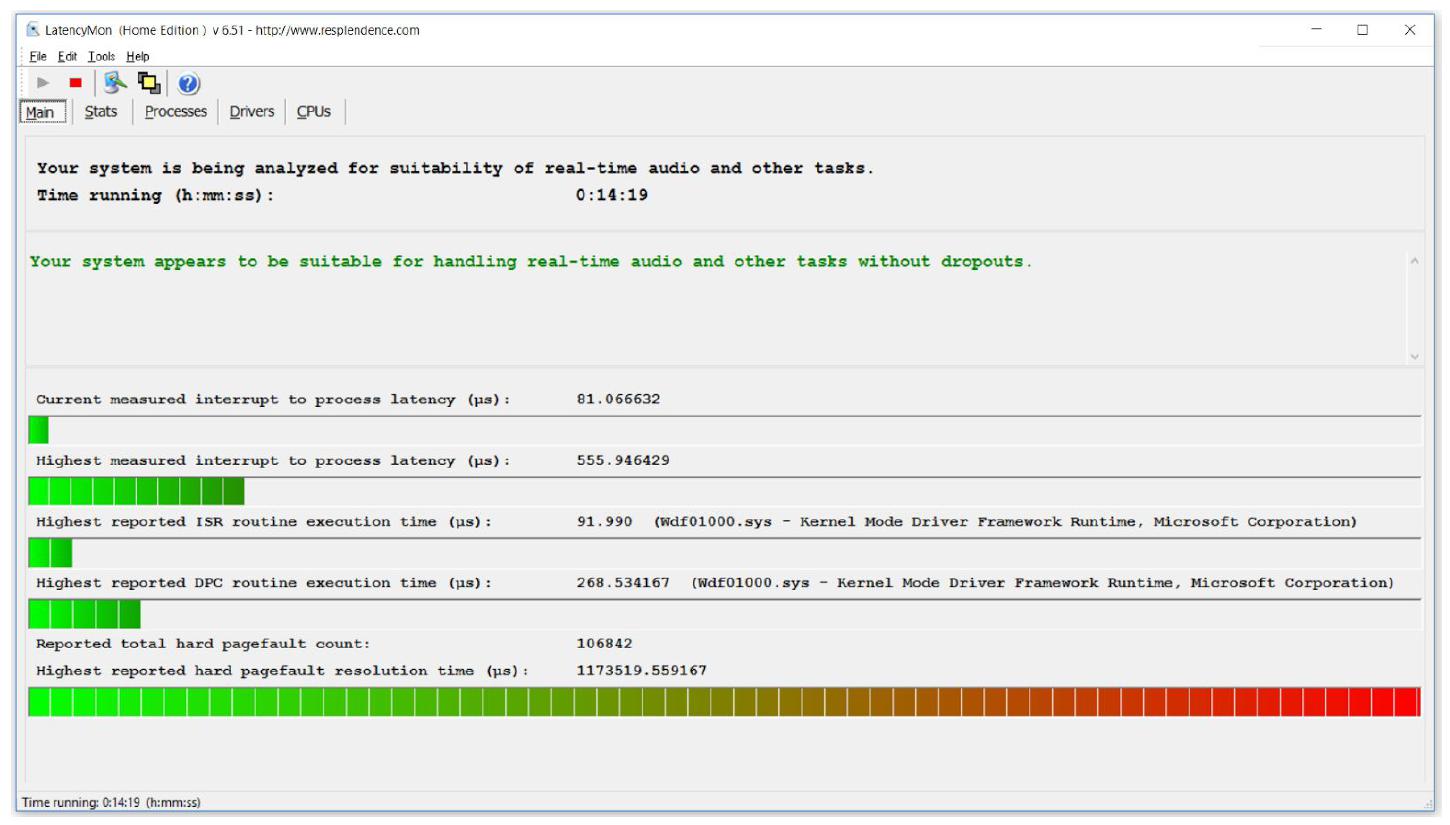The width and height of the screenshot is (1450, 825).
Task: Switch to the Processes tab
Action: tap(176, 112)
